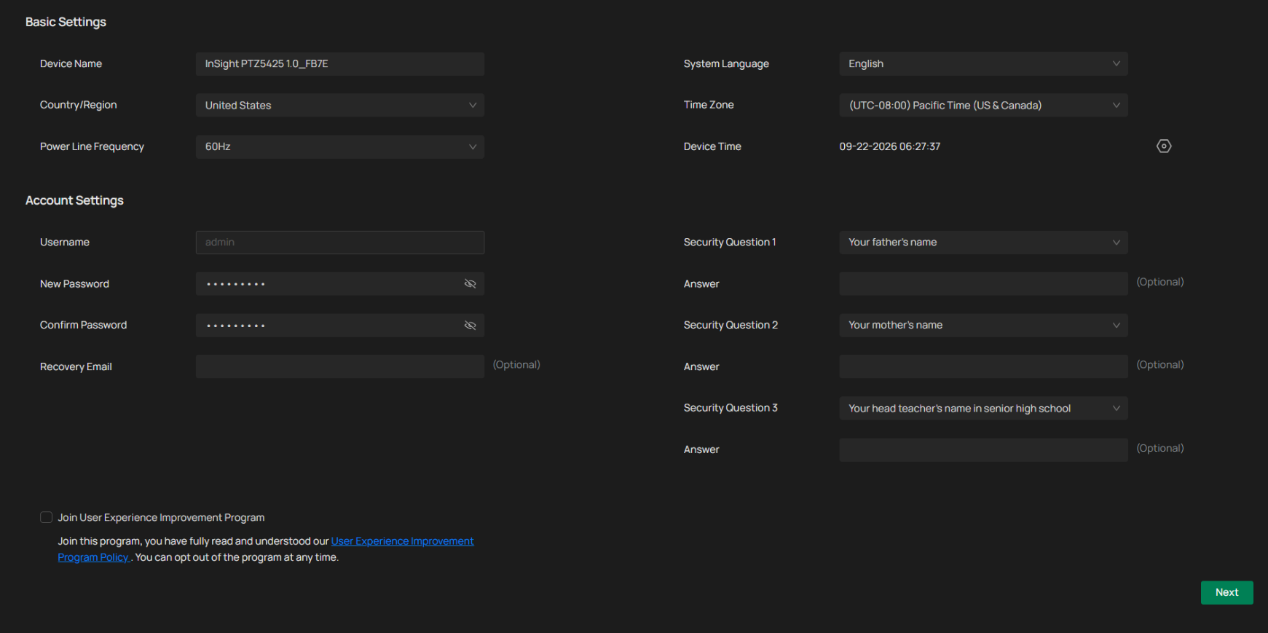This screenshot has height=633, width=1268.
Task: Click the Device Time label
Action: pos(713,146)
